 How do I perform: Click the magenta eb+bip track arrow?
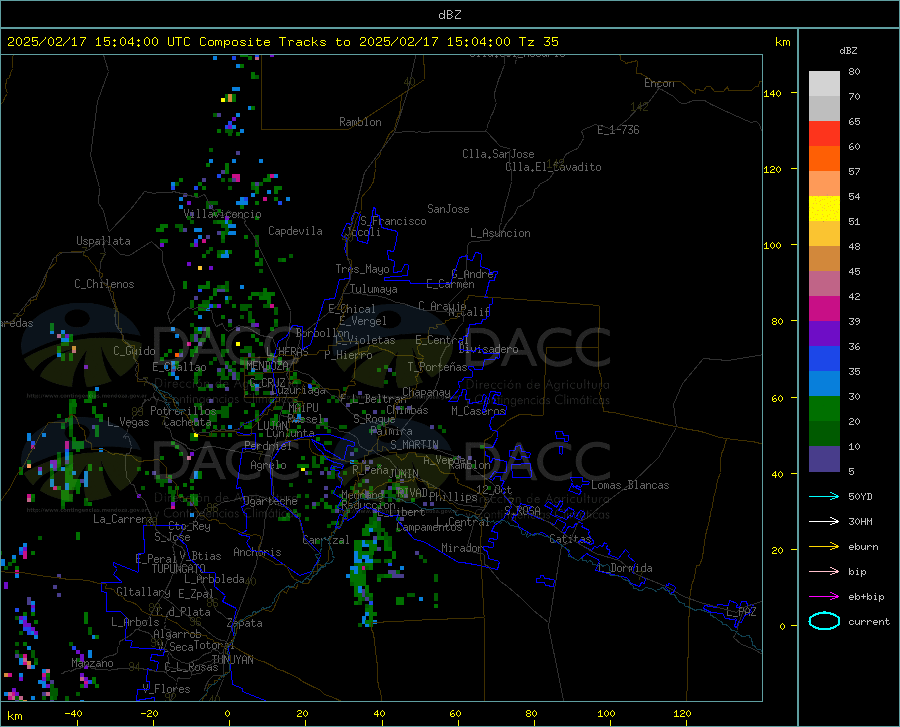[x=824, y=597]
